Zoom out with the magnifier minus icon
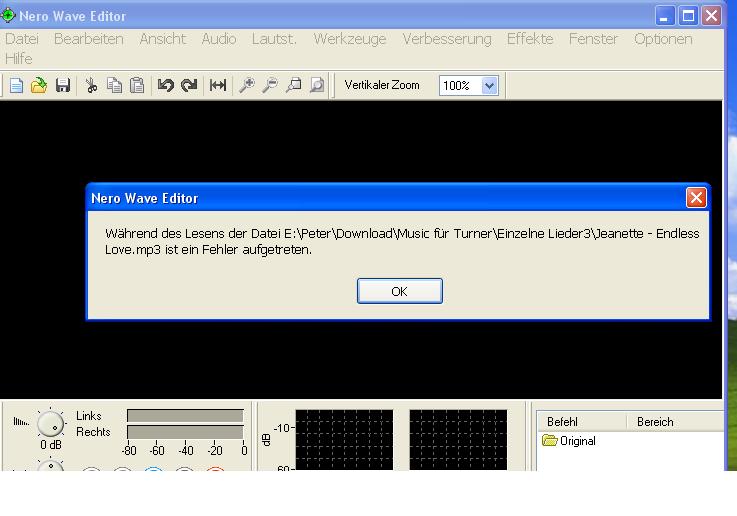 pos(270,86)
